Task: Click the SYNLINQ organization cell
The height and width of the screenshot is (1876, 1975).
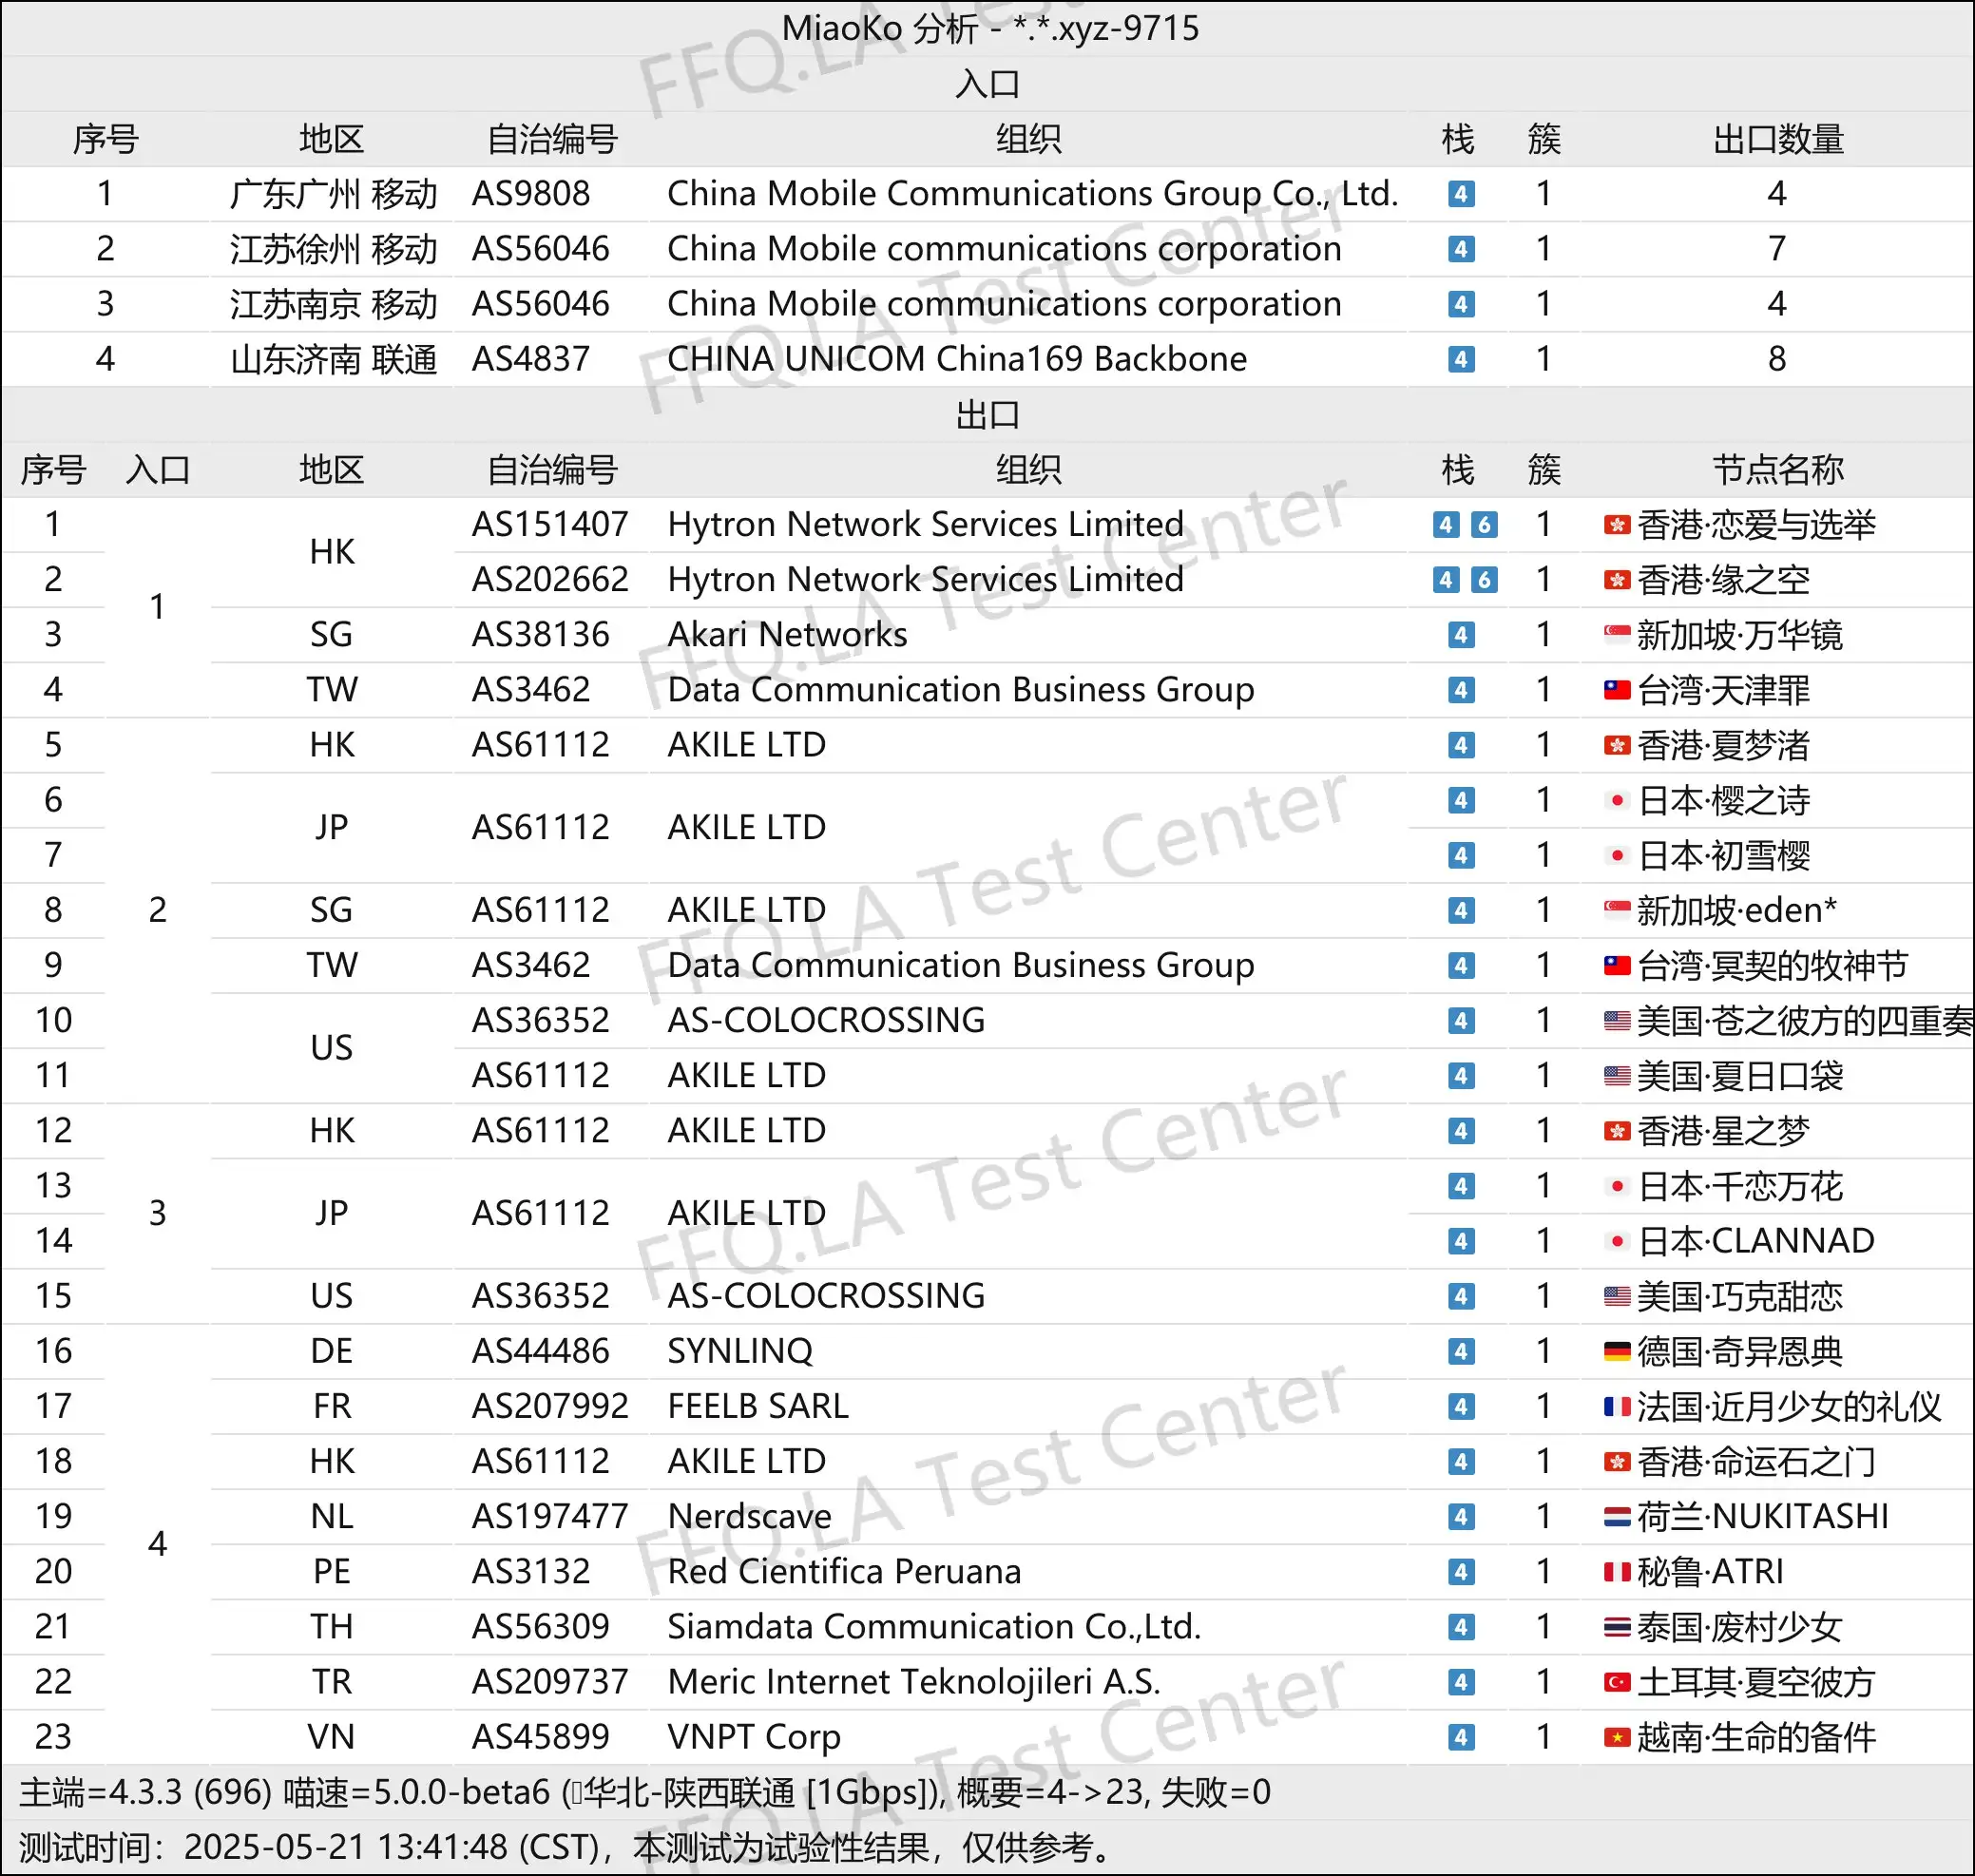Action: coord(740,1351)
